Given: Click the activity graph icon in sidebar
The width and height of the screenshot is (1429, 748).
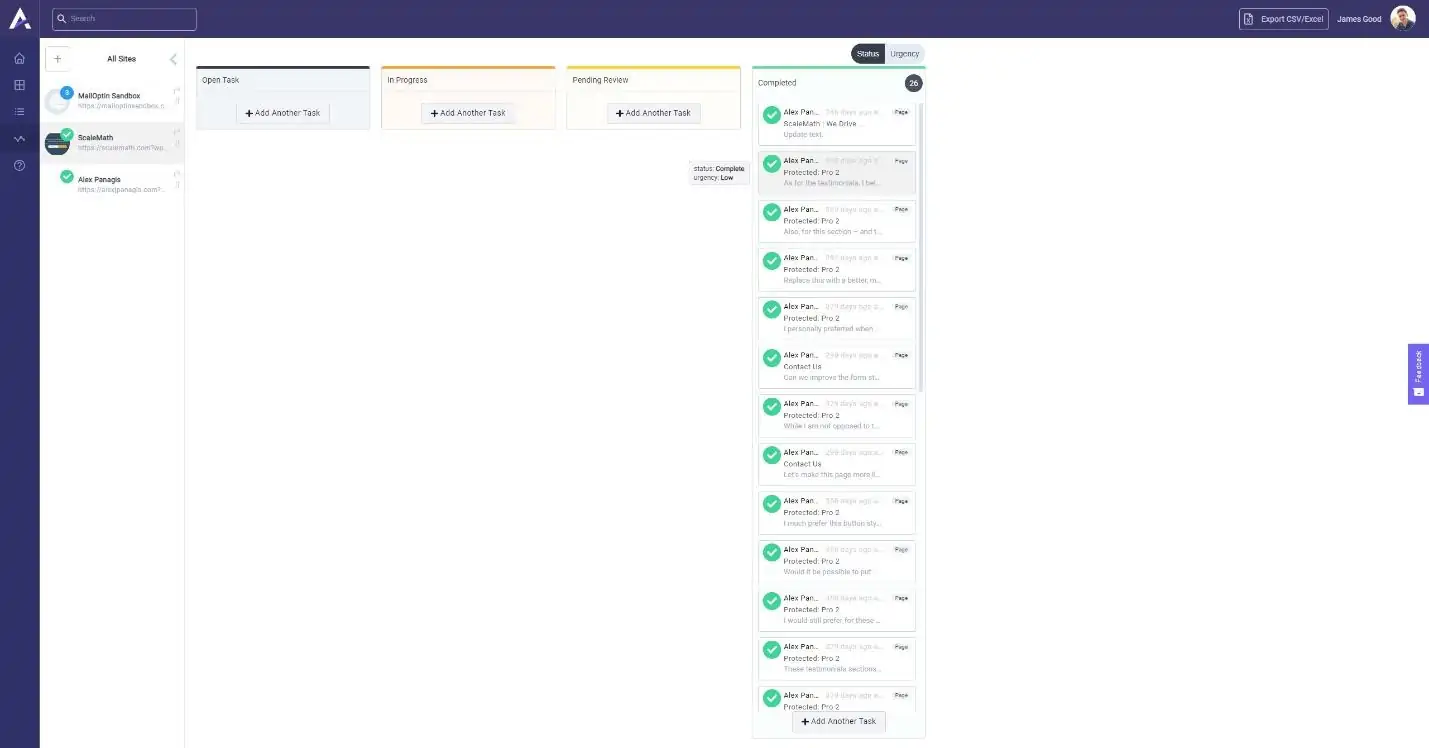Looking at the screenshot, I should [18, 138].
